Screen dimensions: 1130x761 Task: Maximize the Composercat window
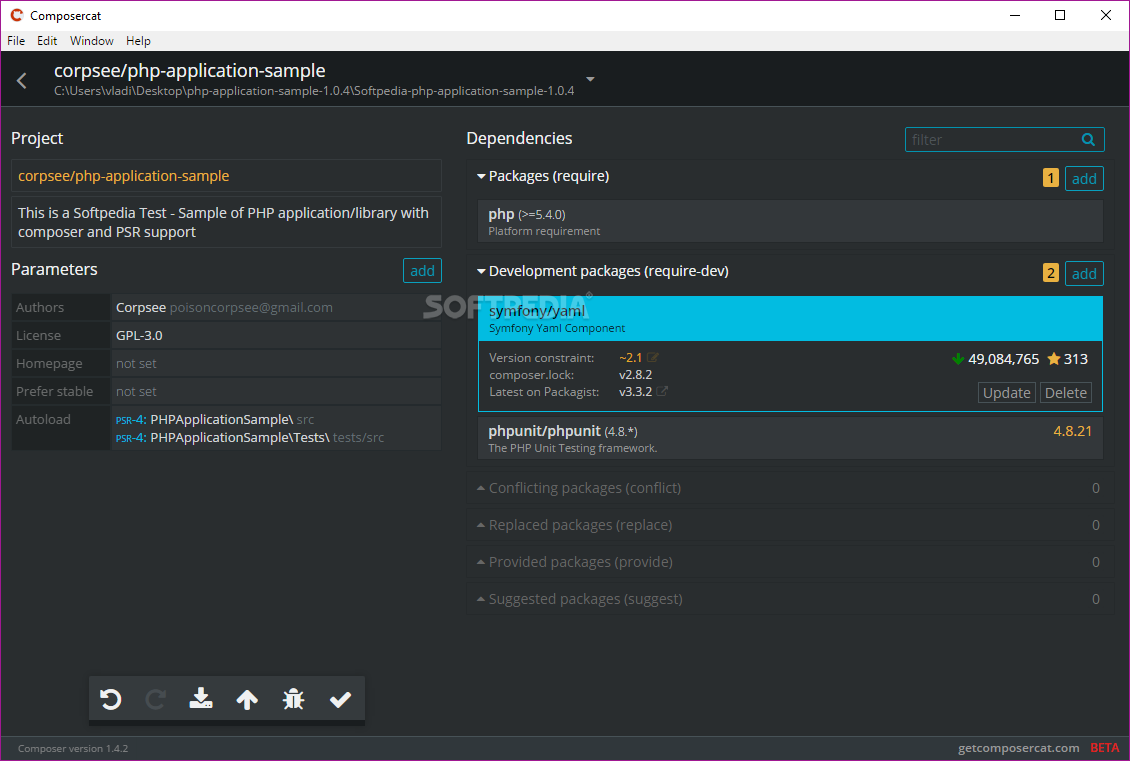pos(1059,15)
